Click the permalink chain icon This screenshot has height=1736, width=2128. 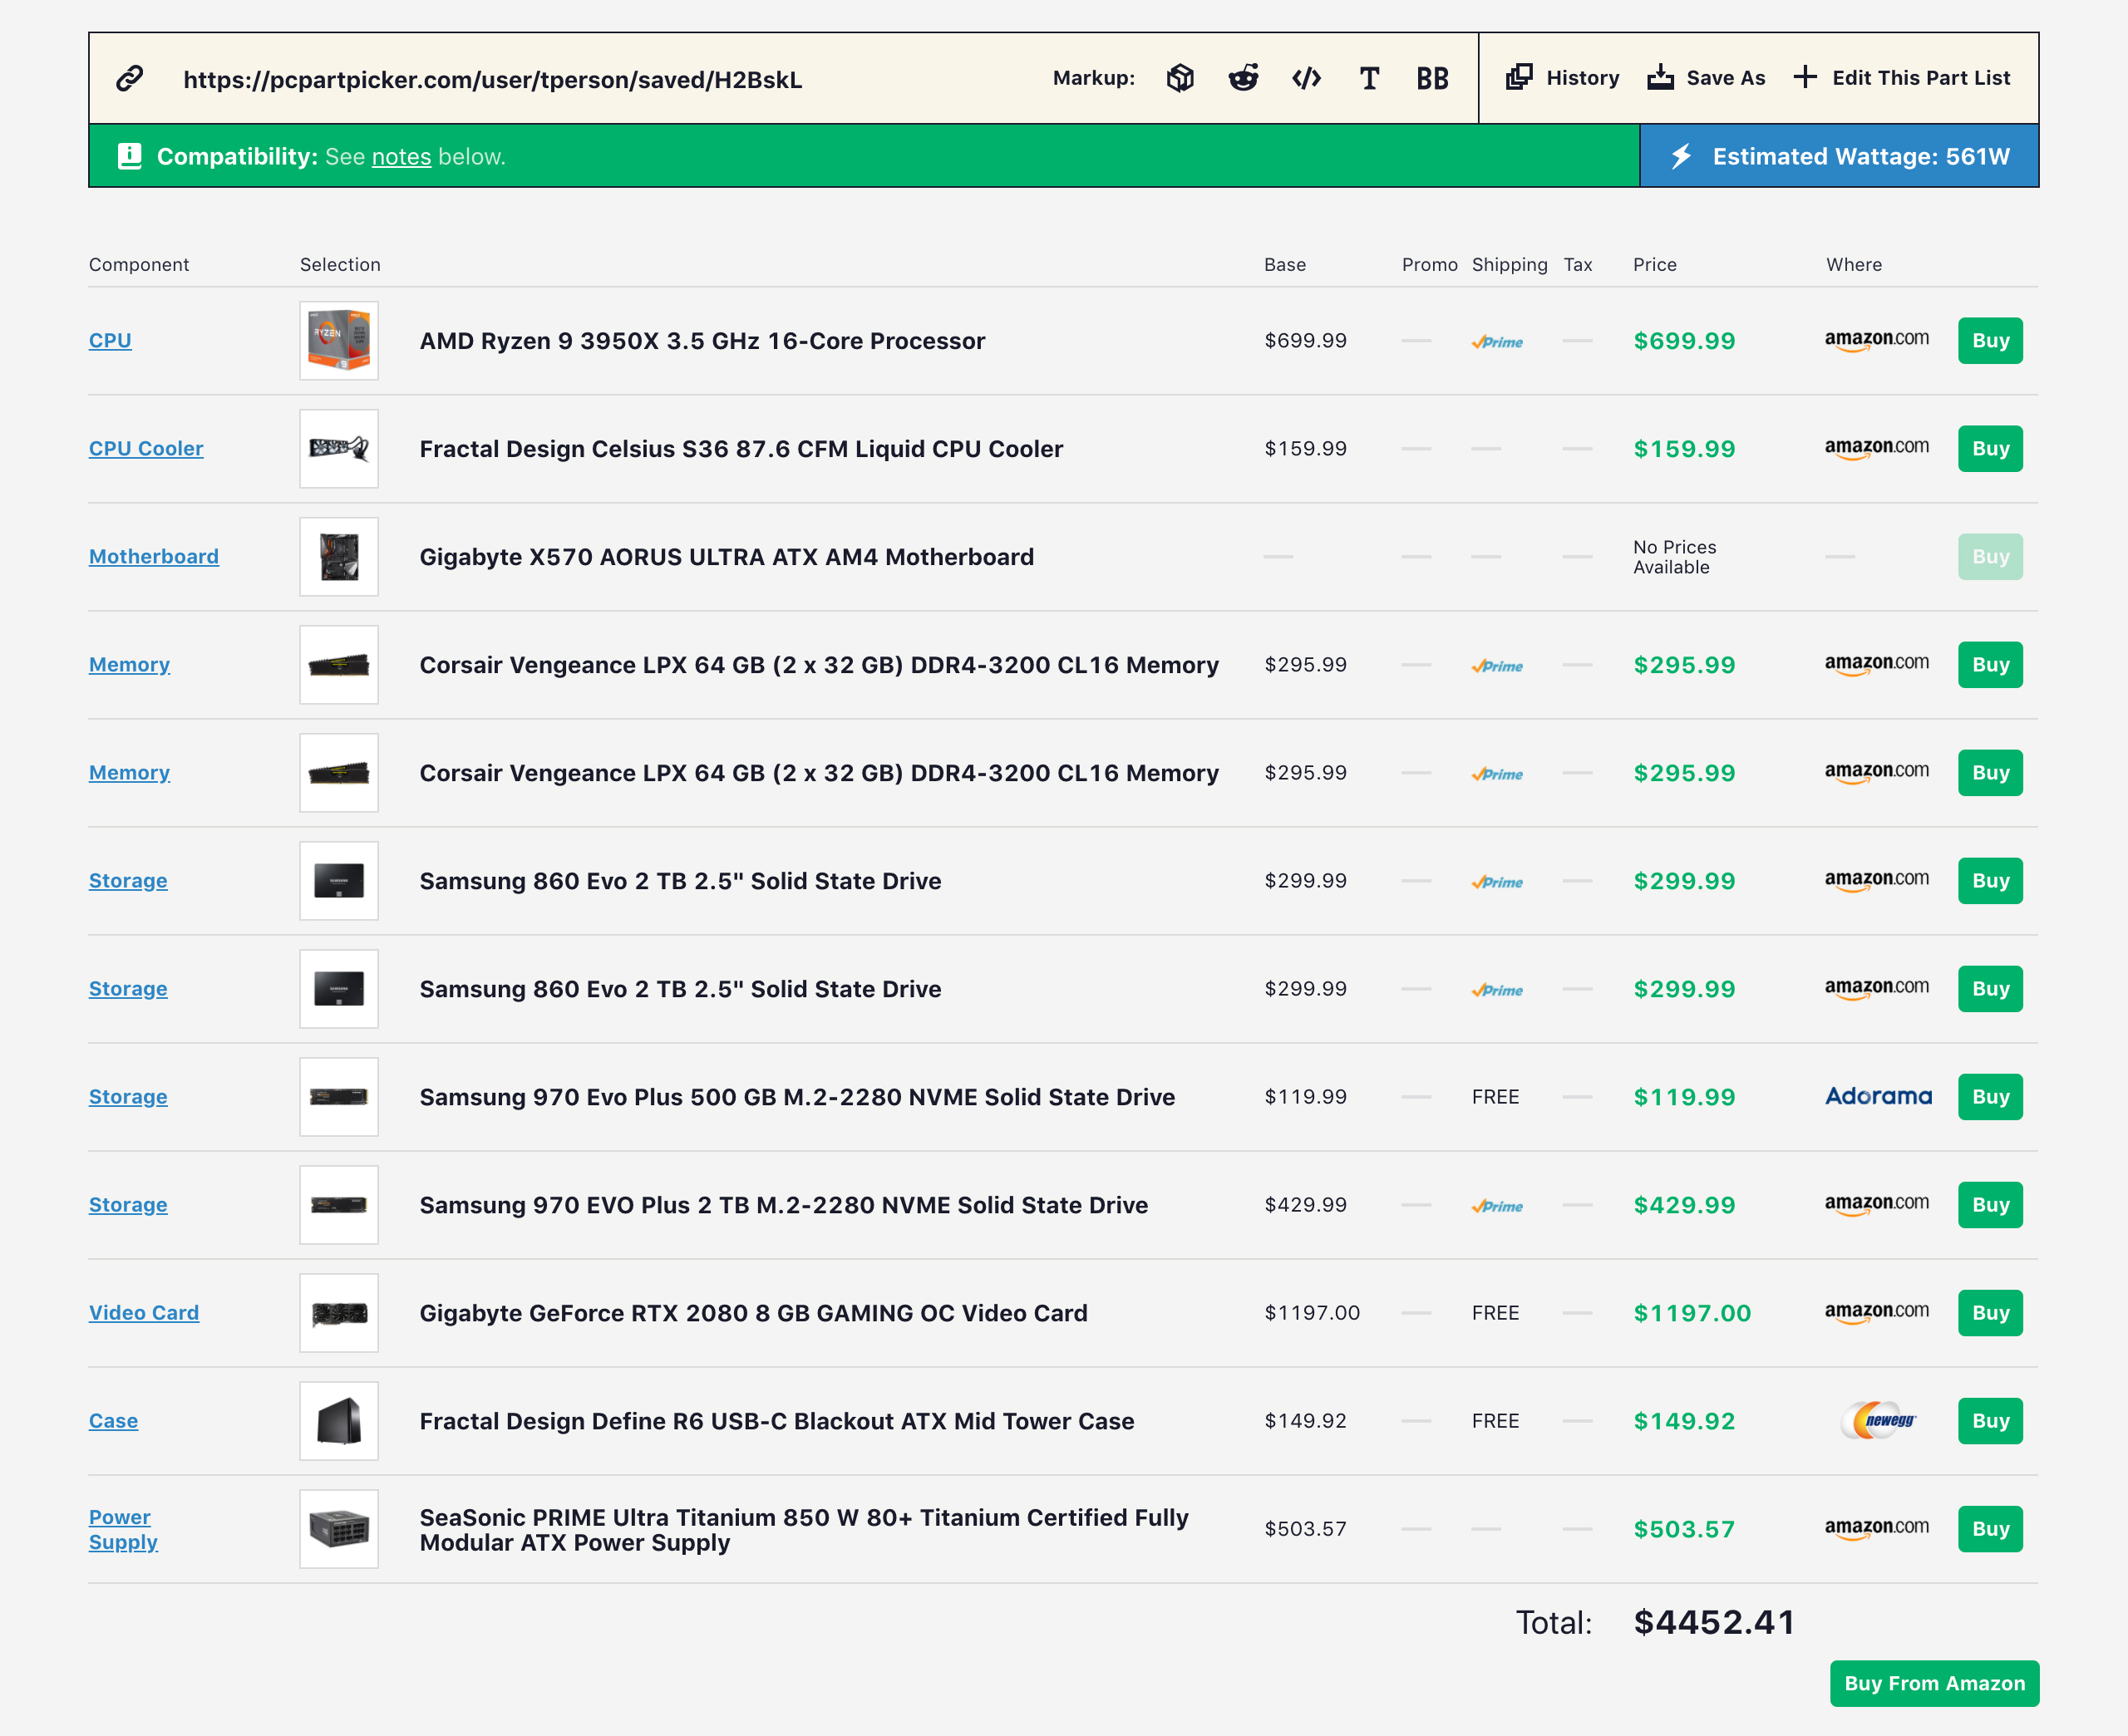click(130, 78)
